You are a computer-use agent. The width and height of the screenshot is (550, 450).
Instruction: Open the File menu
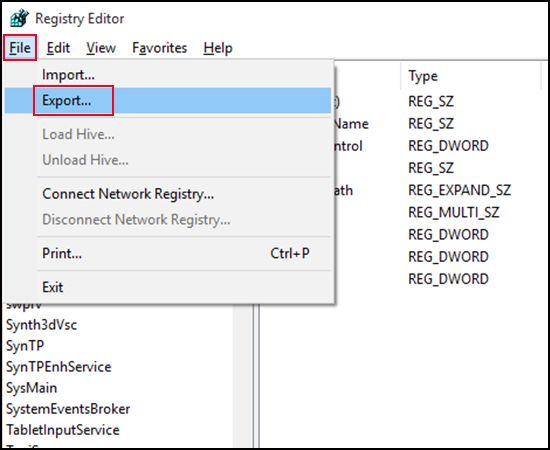coord(20,48)
